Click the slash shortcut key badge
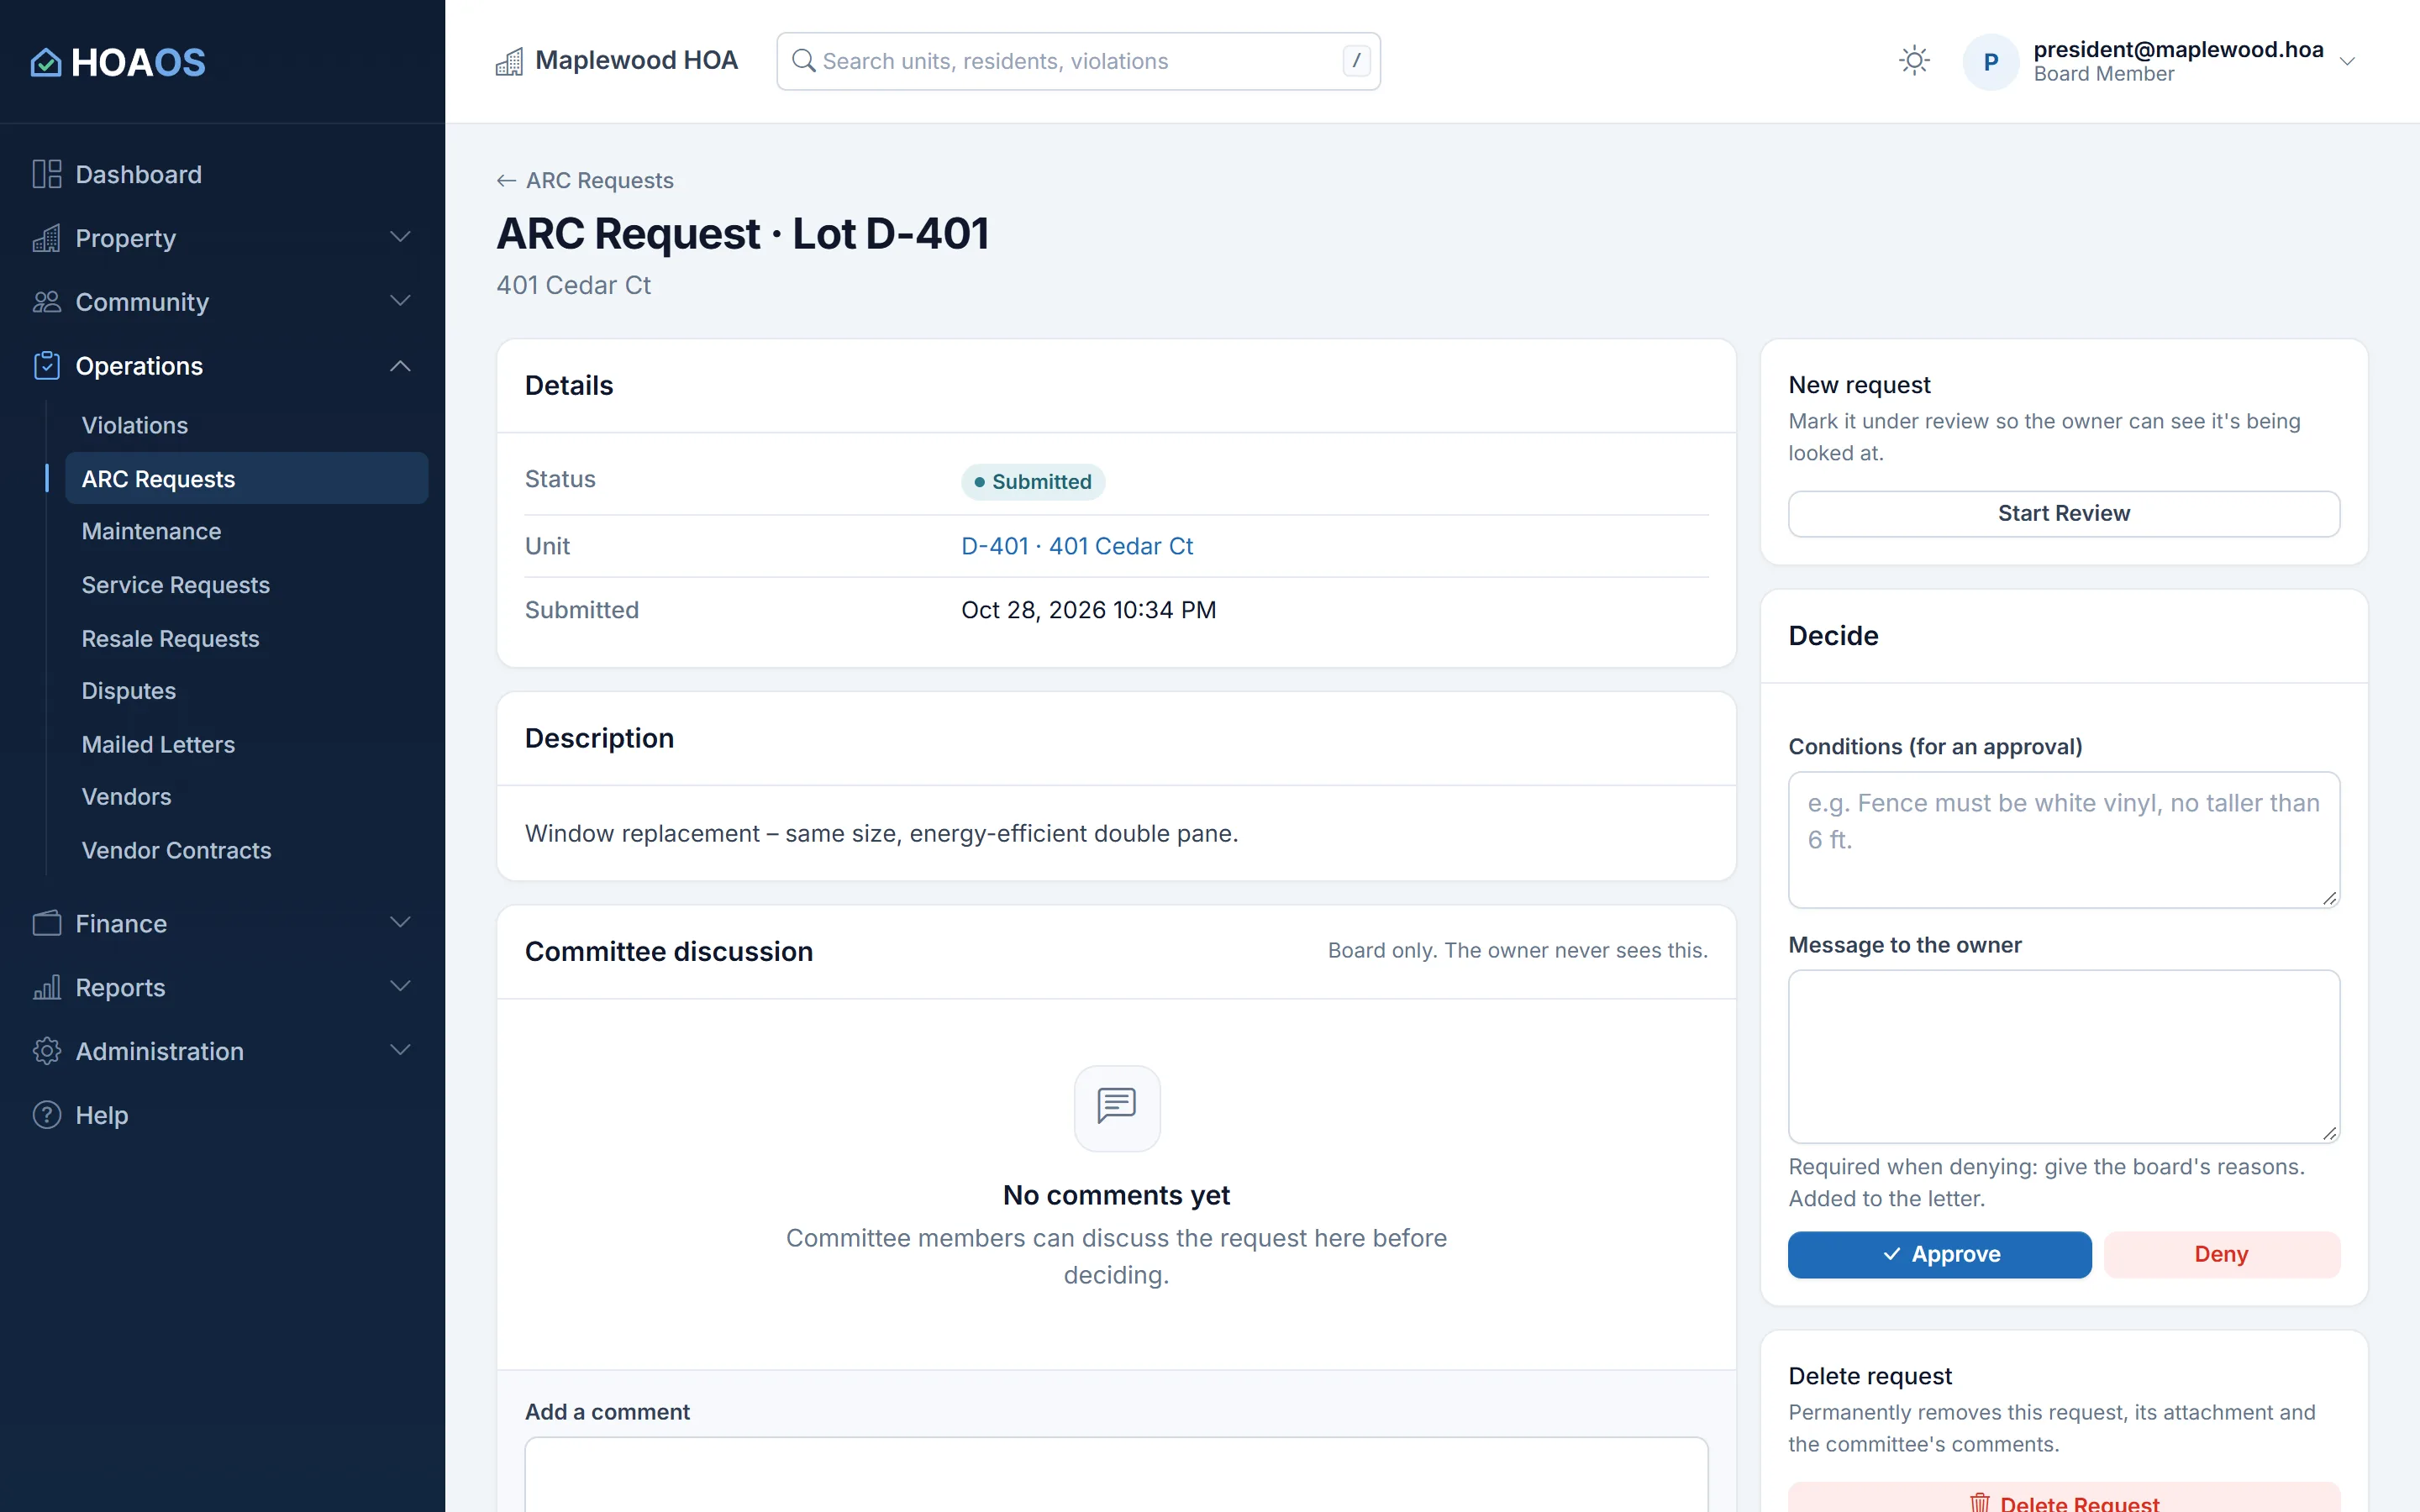Image resolution: width=2420 pixels, height=1512 pixels. pos(1356,61)
